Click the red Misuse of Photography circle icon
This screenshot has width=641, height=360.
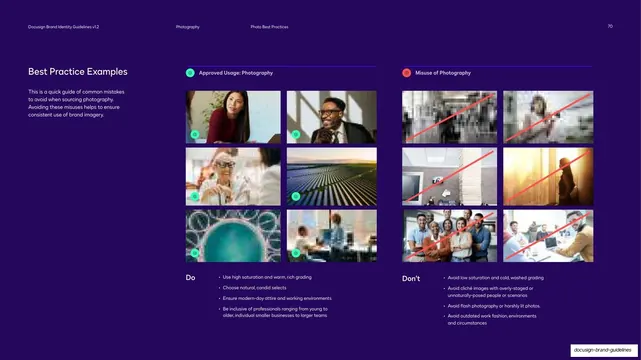pos(406,73)
